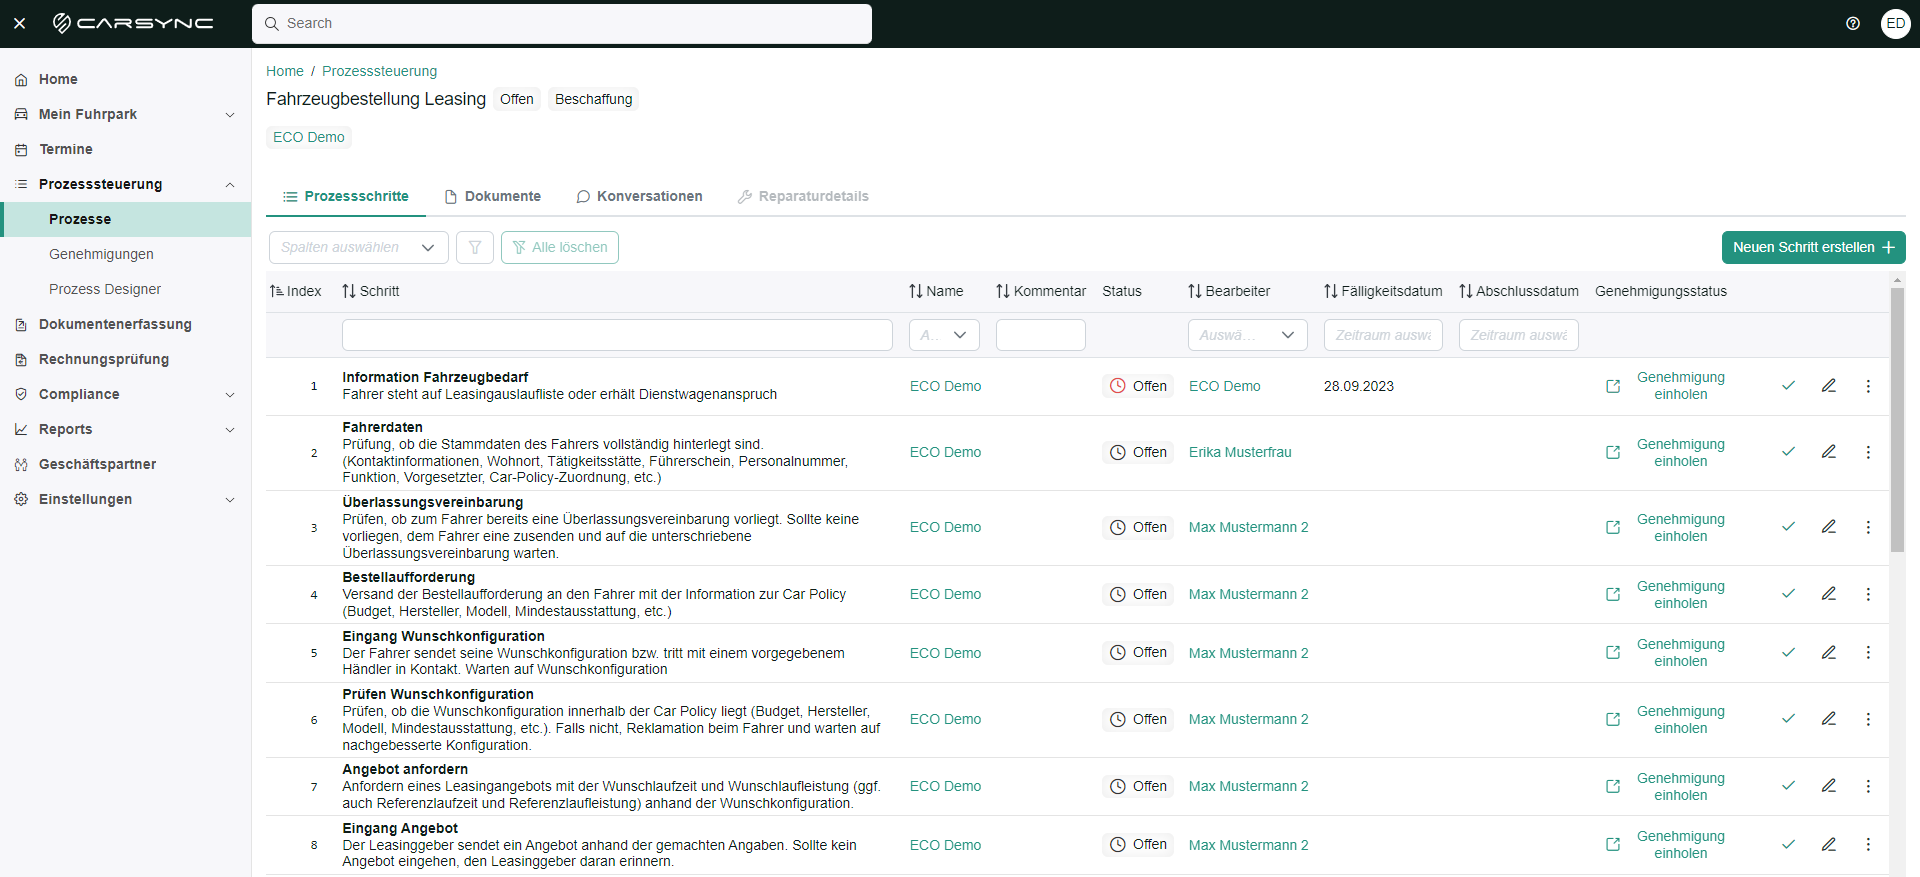Viewport: 1920px width, 877px height.
Task: Open the Fälligkeitsdatum date range filter
Action: pyautogui.click(x=1383, y=335)
